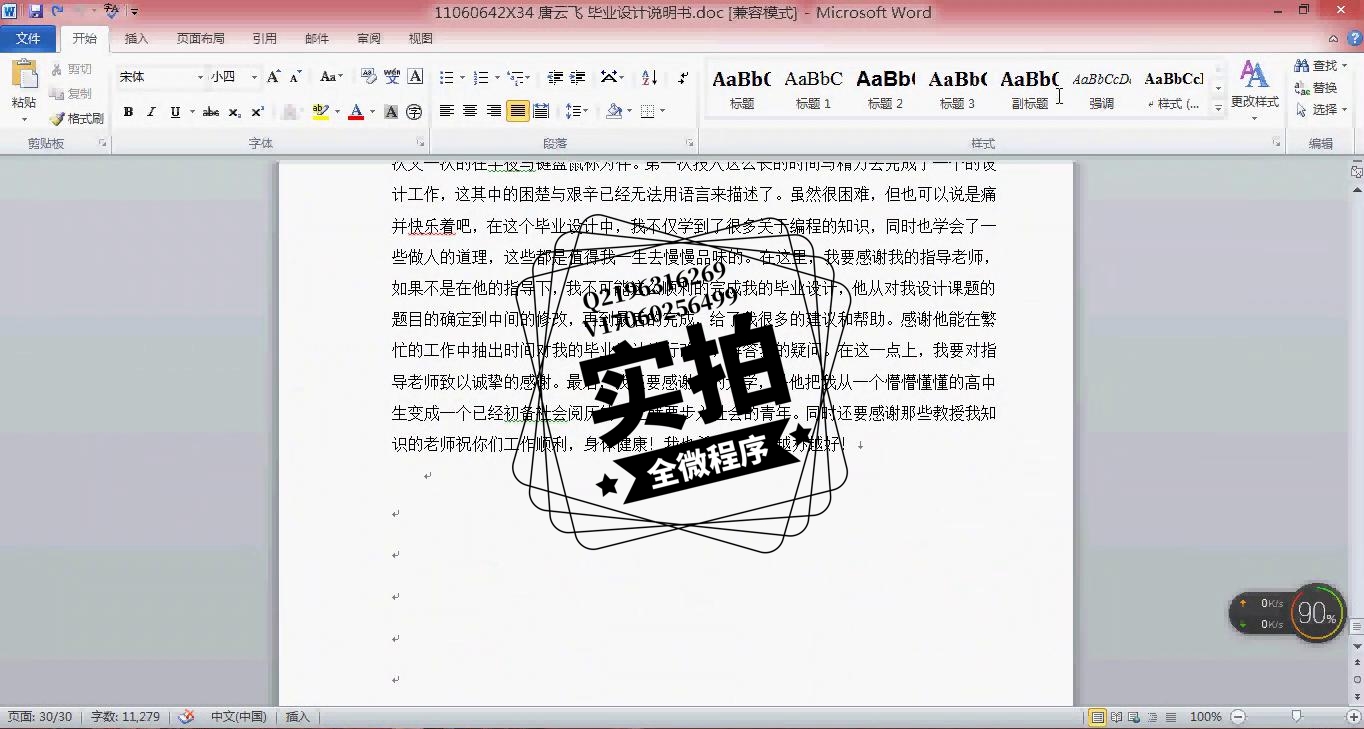
Task: Open the line spacing dropdown
Action: (577, 111)
